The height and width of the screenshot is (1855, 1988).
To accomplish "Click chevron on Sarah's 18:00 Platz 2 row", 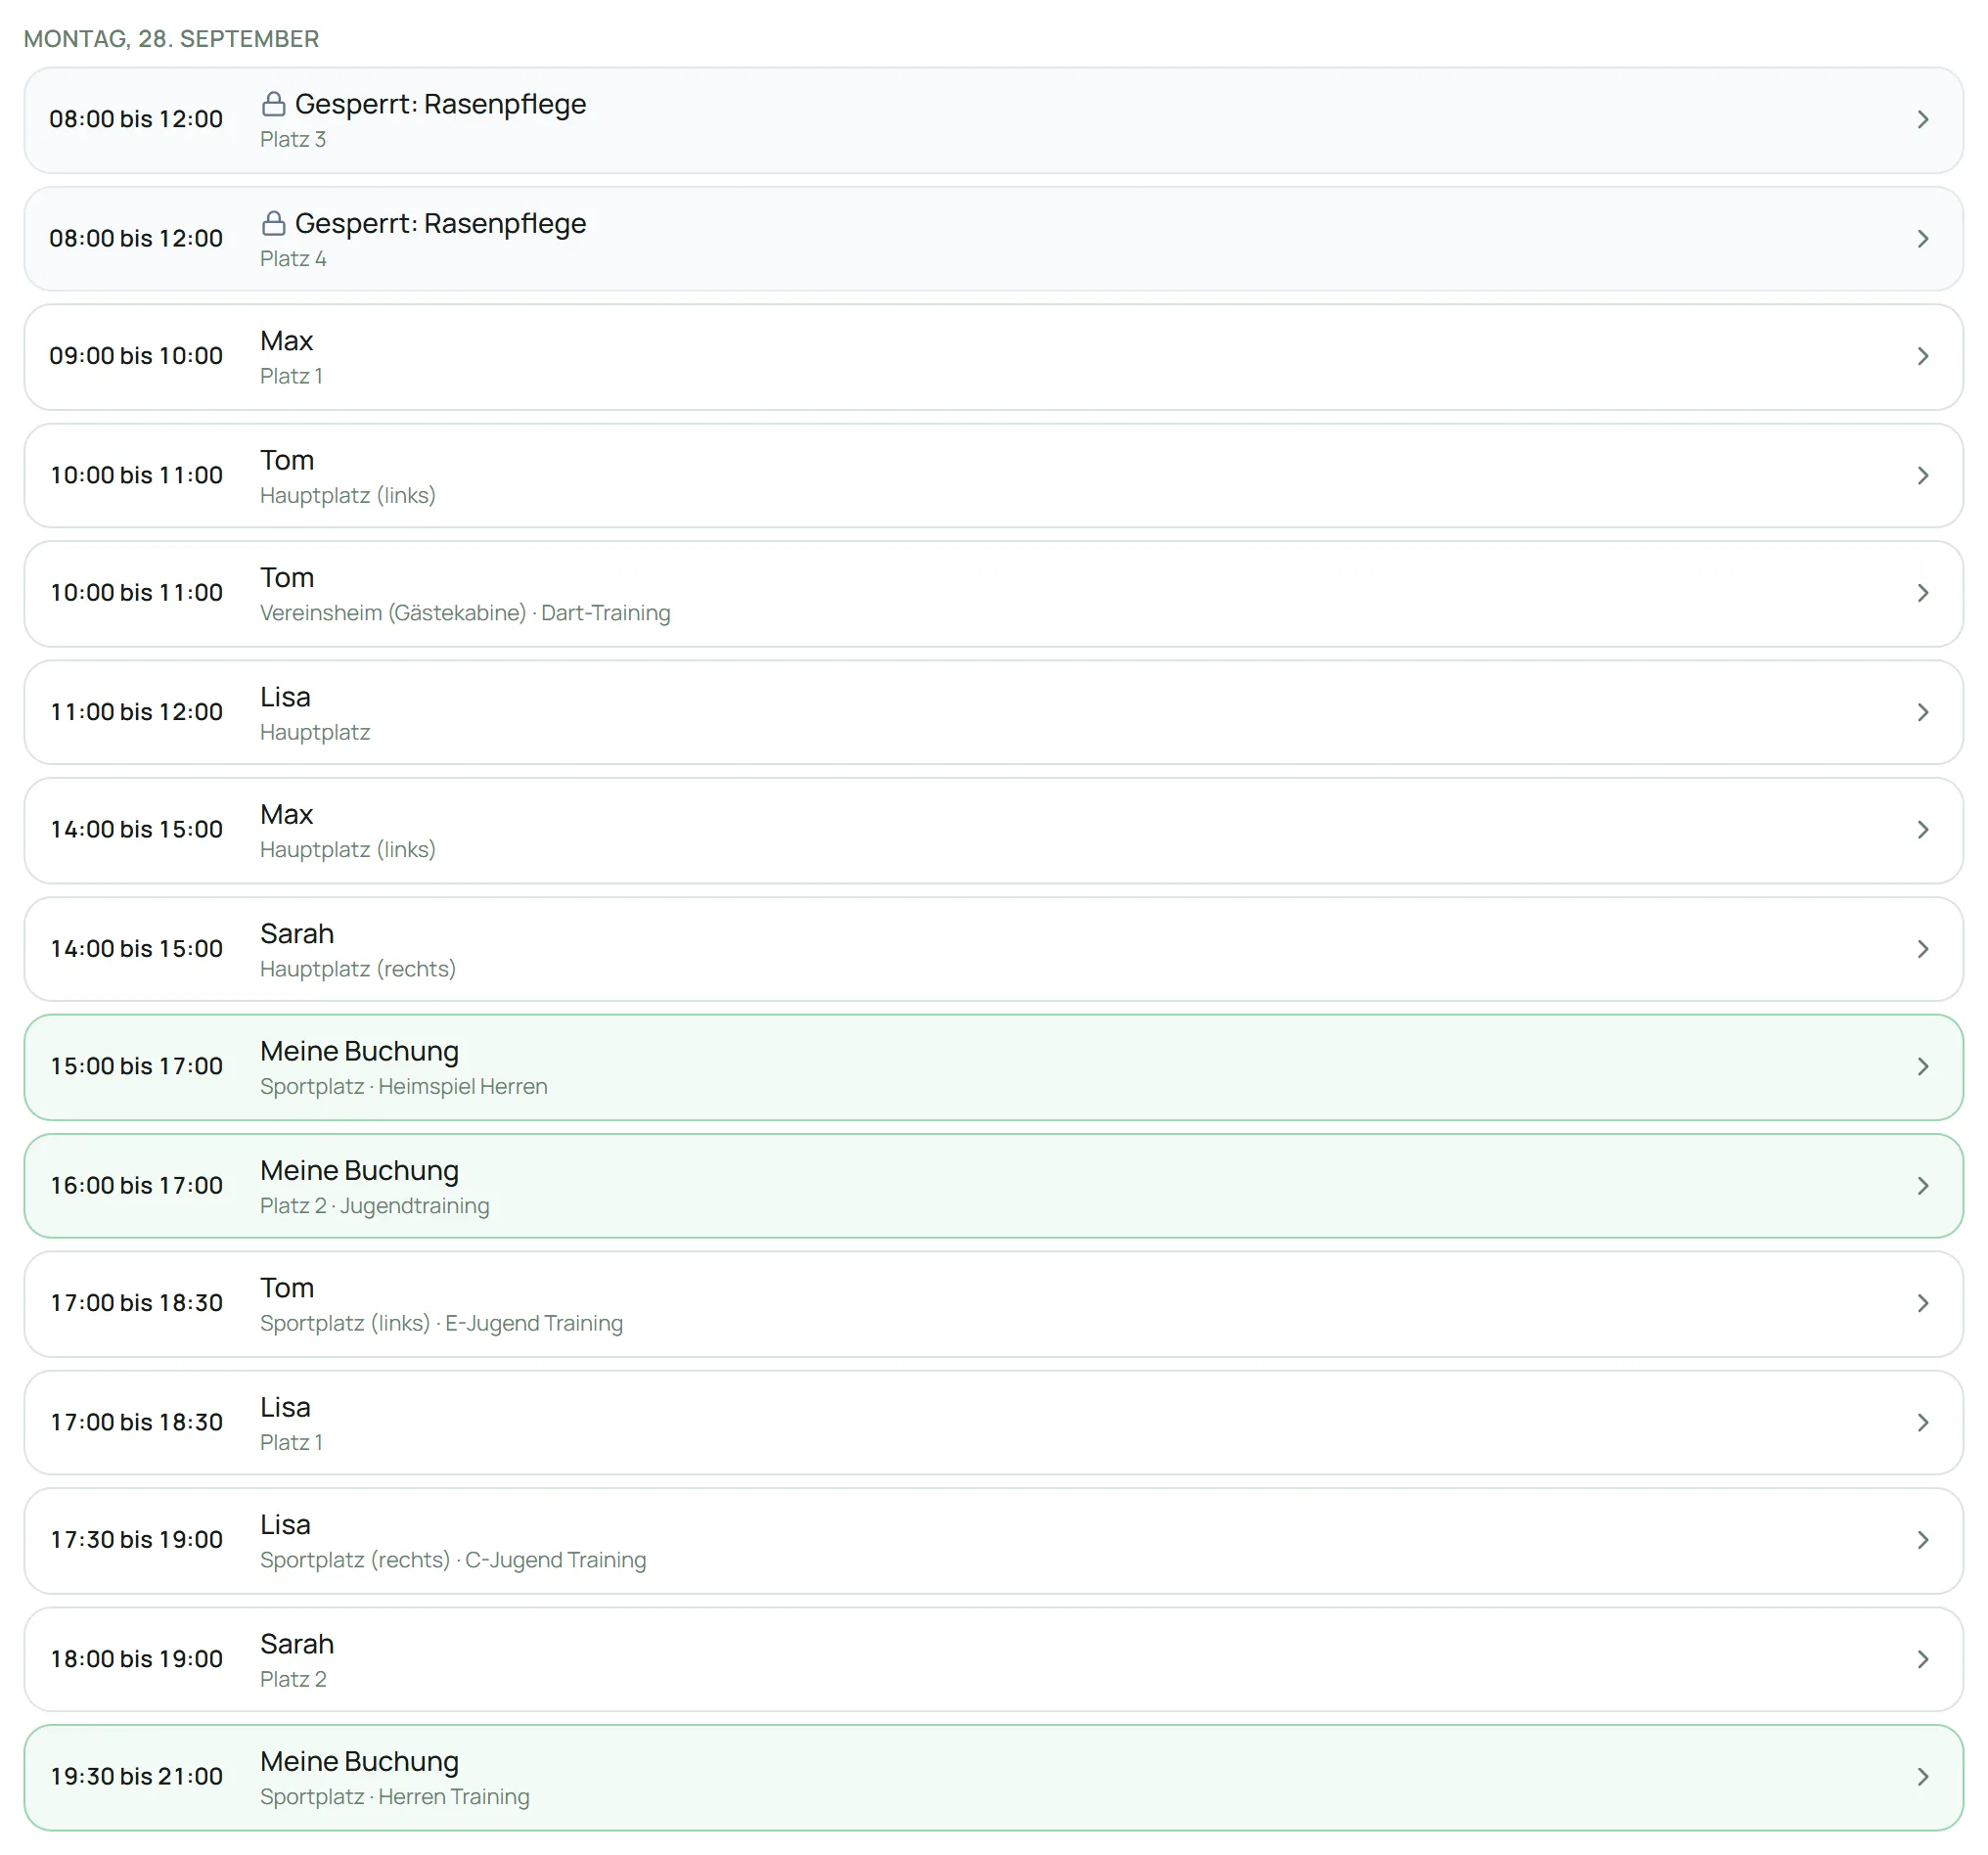I will 1922,1660.
